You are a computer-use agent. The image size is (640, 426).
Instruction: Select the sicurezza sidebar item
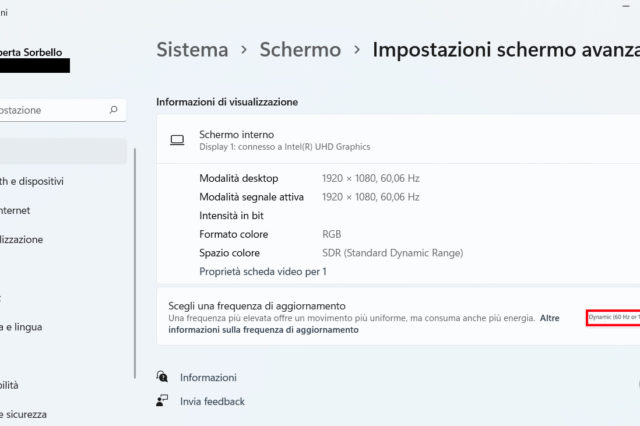(24, 413)
